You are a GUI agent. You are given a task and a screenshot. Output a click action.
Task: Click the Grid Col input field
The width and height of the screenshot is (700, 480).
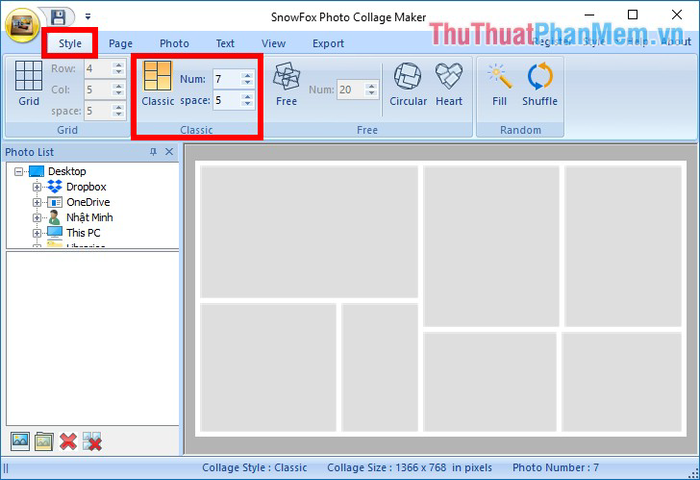coord(98,89)
